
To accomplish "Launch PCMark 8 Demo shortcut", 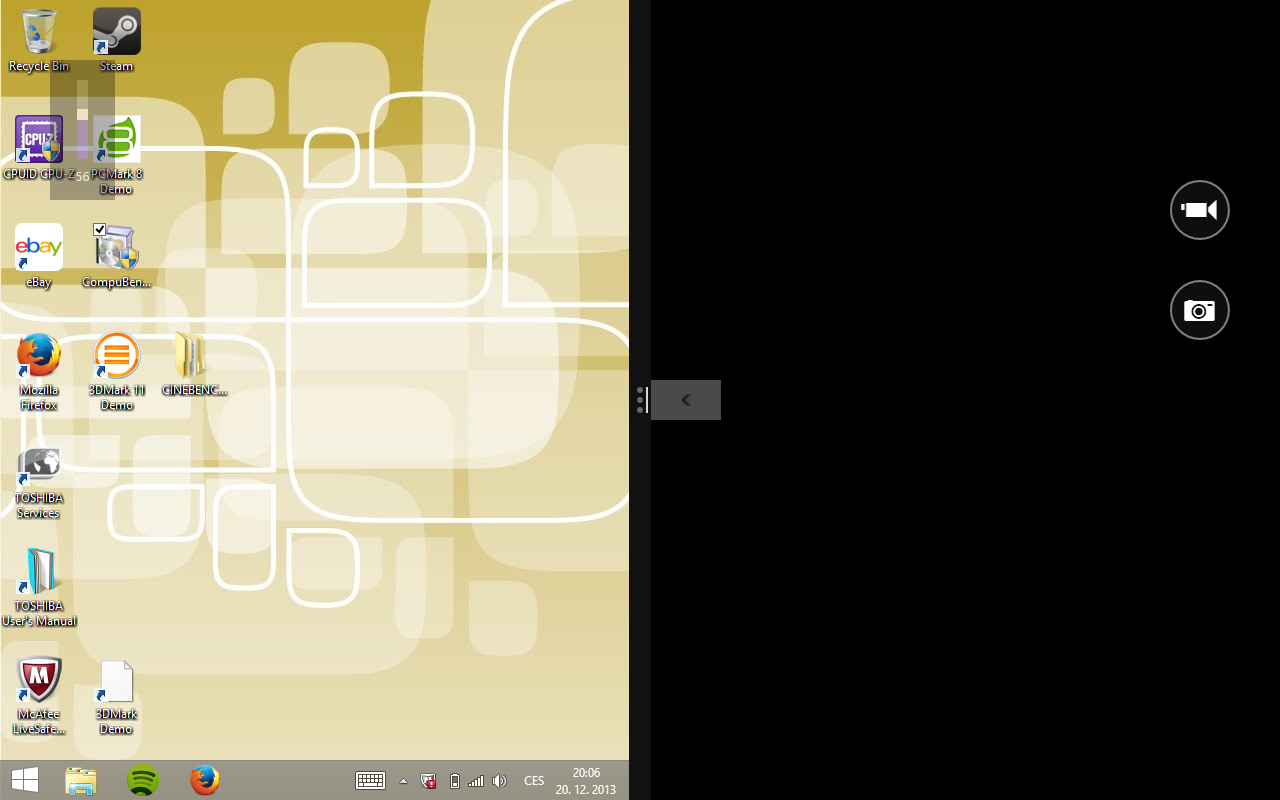I will click(116, 155).
